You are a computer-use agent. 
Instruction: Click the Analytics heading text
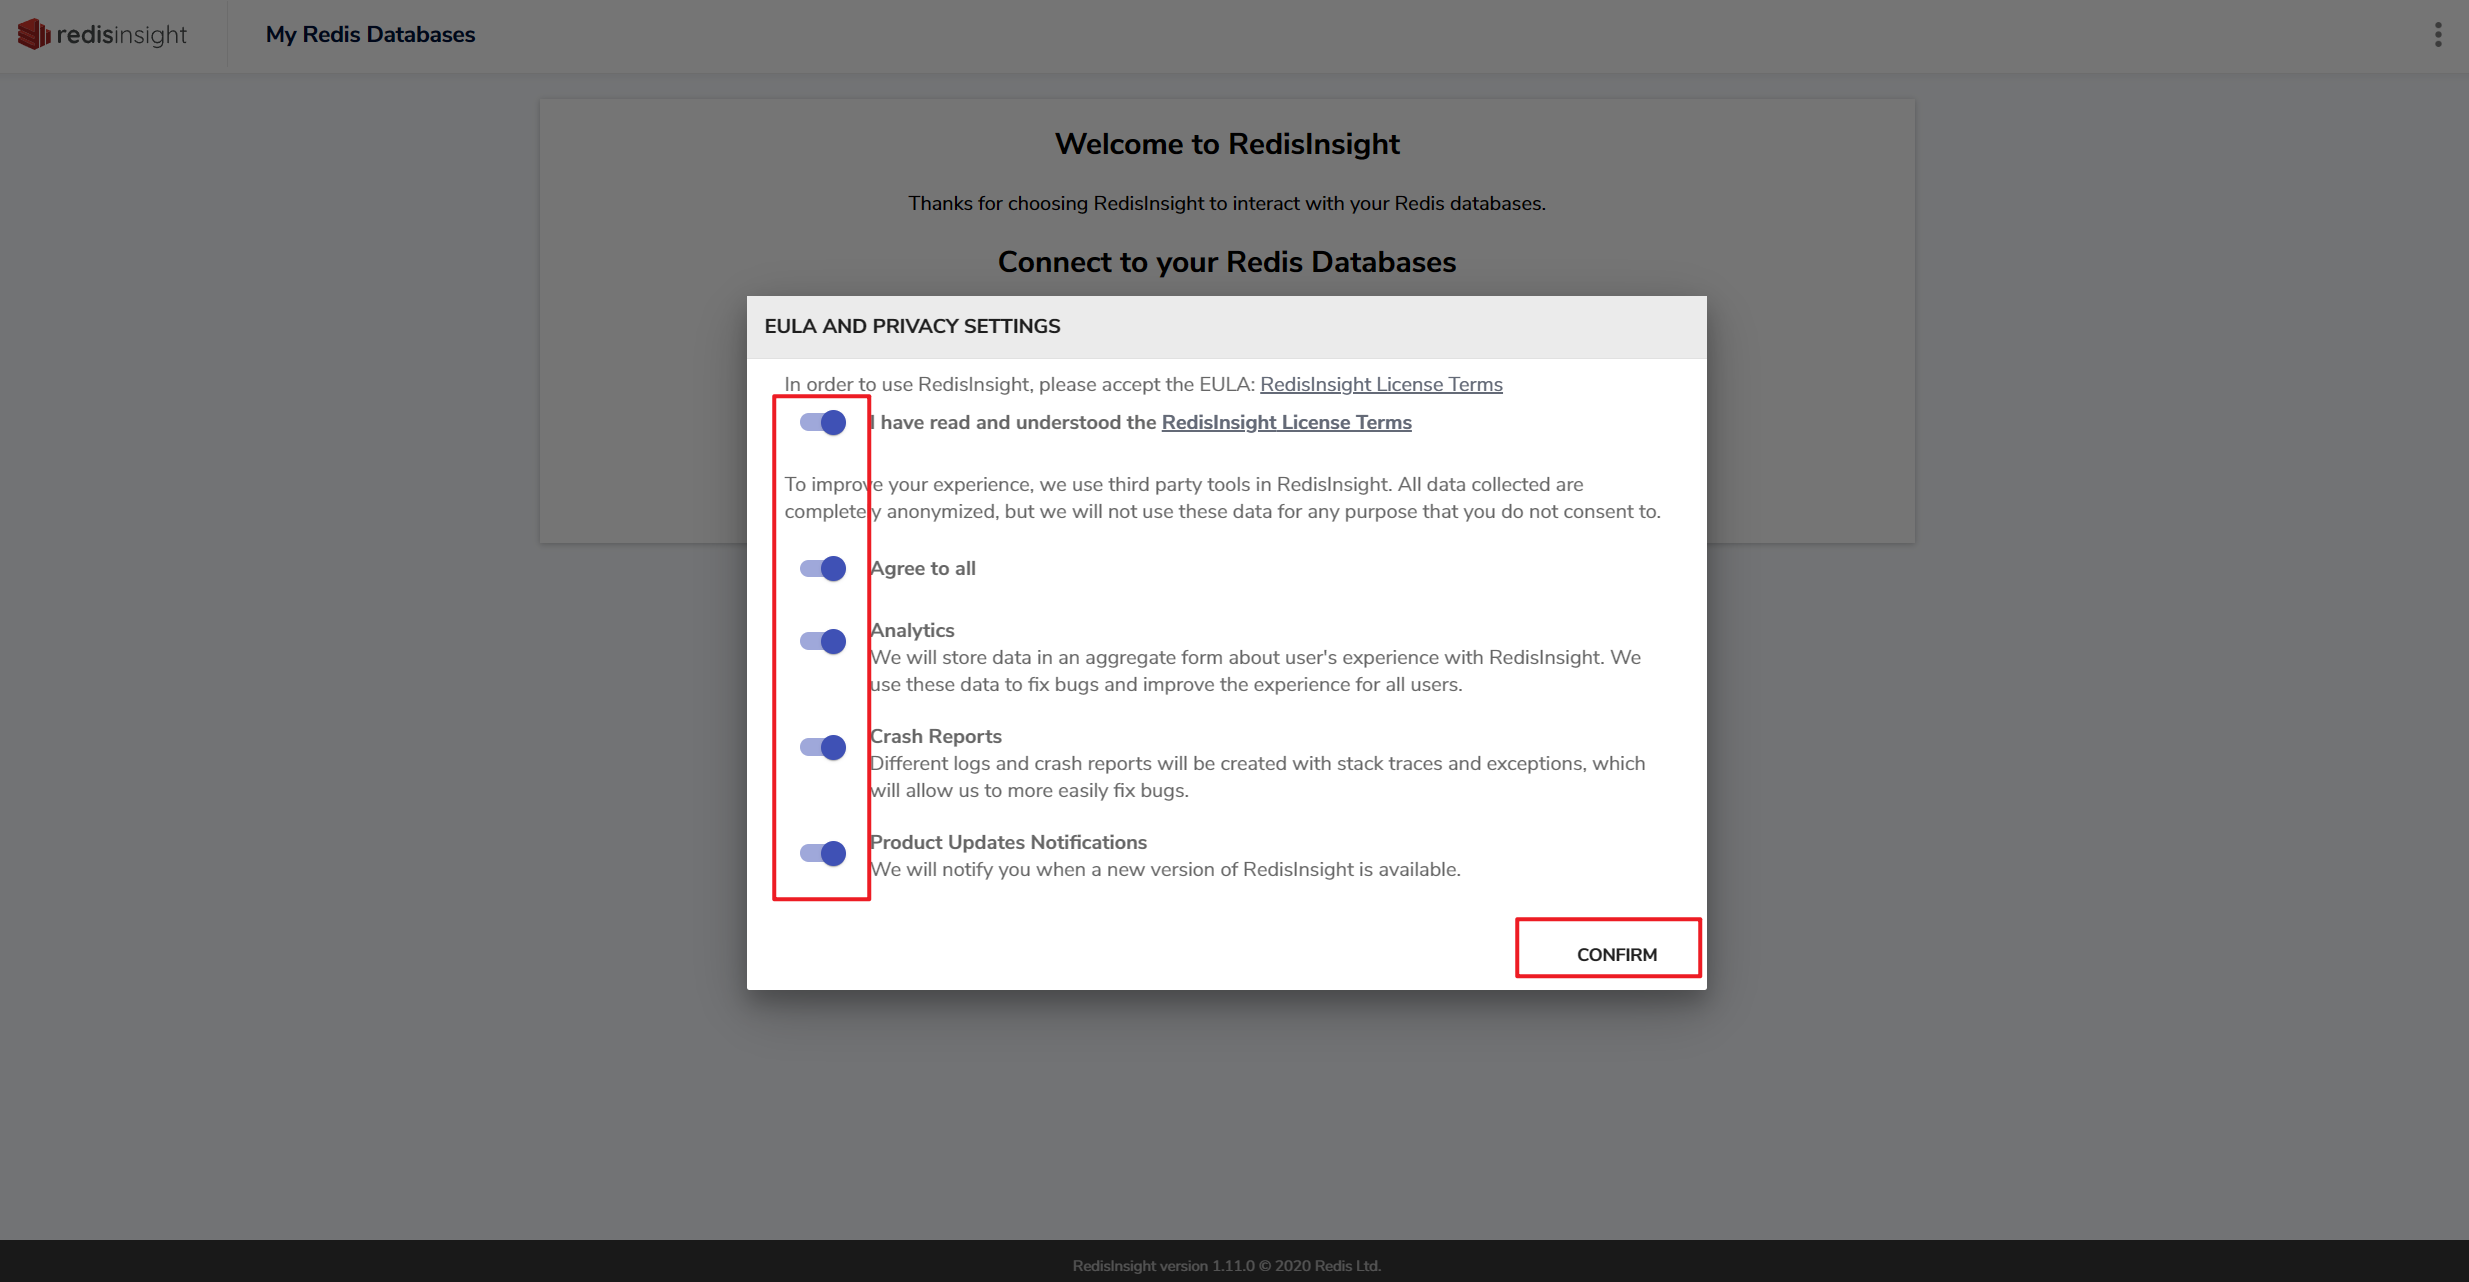(x=912, y=631)
